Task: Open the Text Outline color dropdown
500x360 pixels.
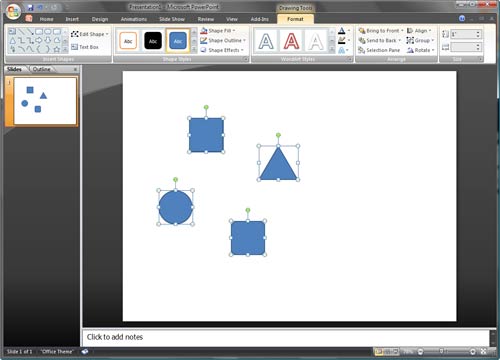Action: pos(344,41)
